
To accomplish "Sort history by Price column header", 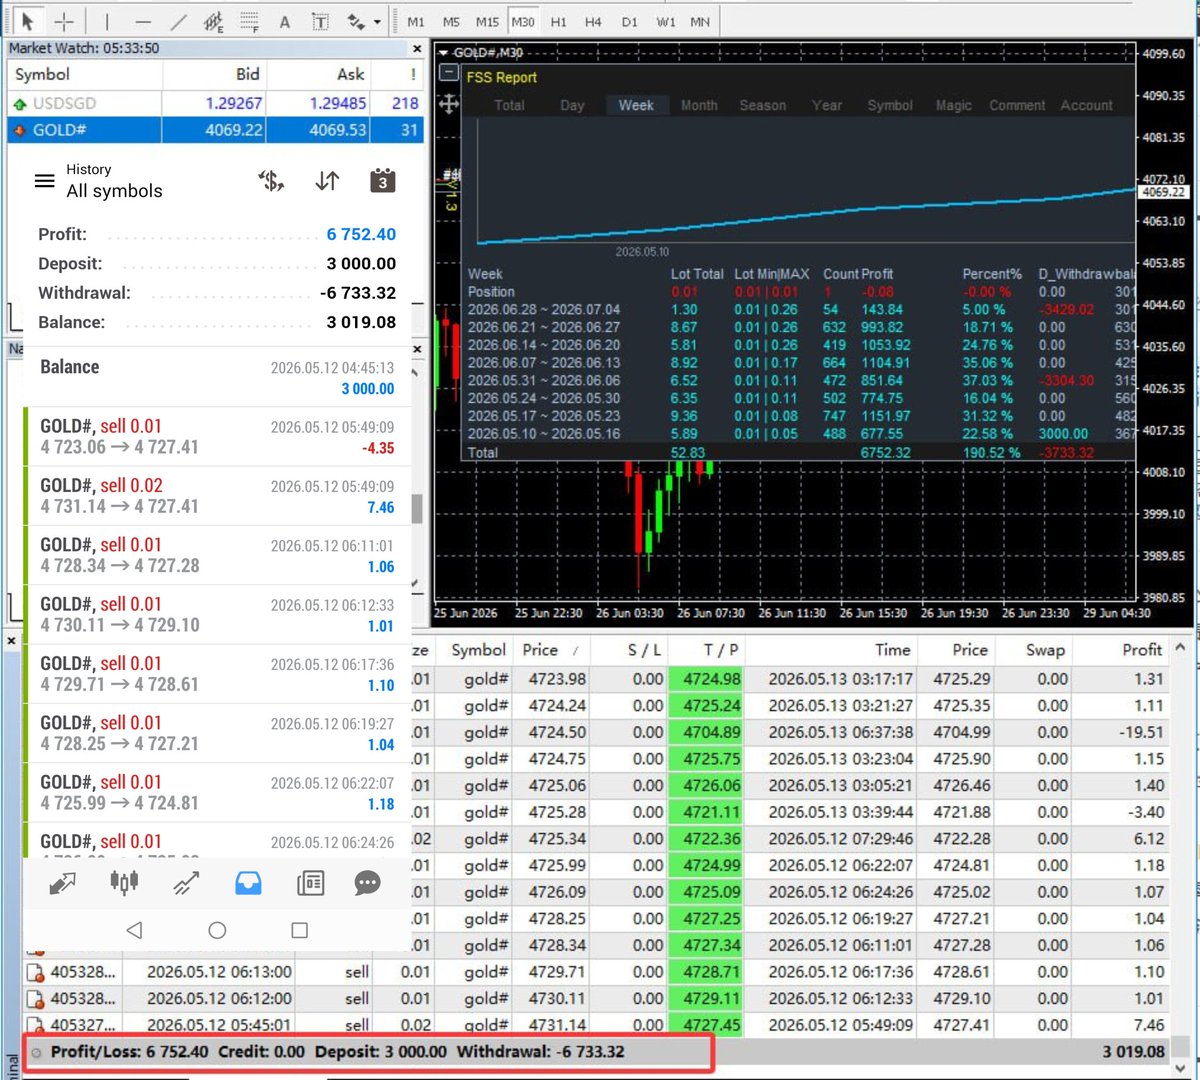I will click(551, 650).
